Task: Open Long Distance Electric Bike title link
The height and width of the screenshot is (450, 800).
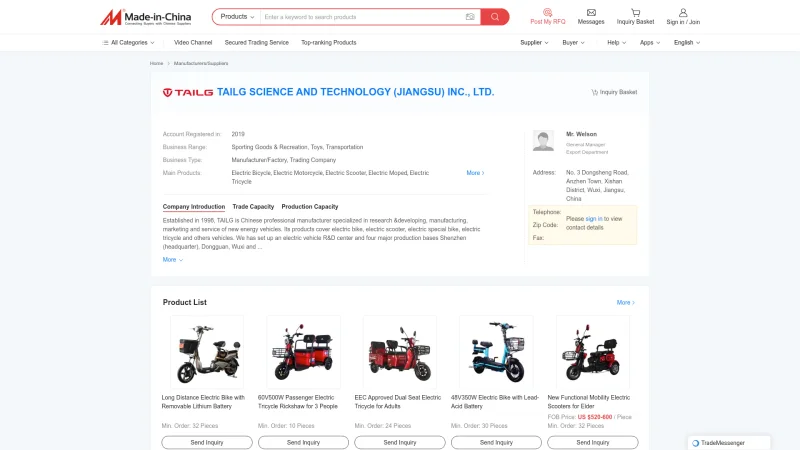Action: (203, 402)
